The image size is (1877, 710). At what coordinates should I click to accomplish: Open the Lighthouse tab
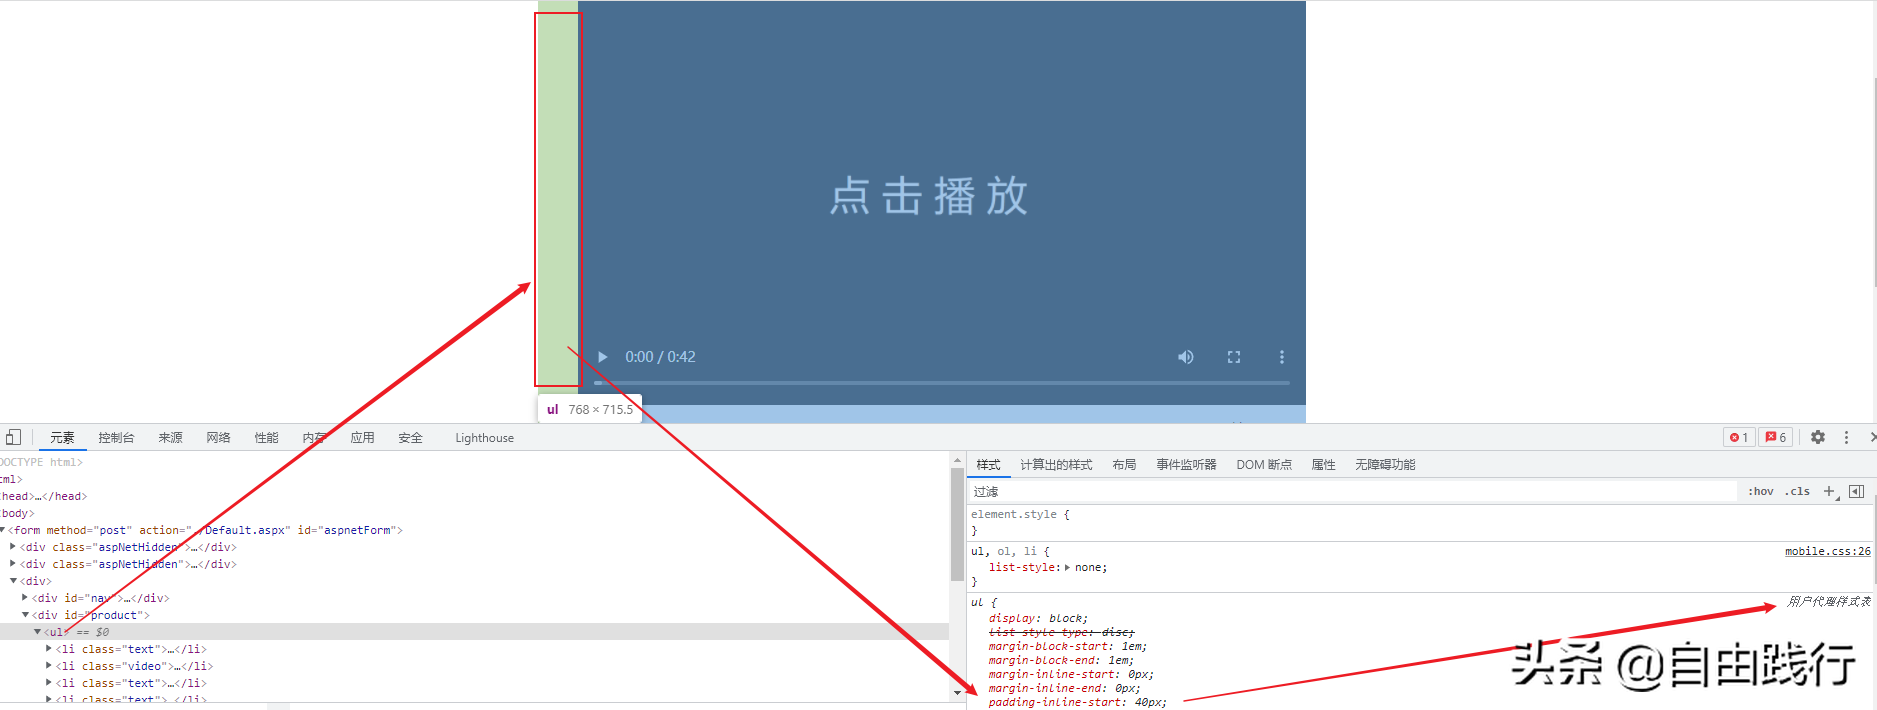click(484, 438)
